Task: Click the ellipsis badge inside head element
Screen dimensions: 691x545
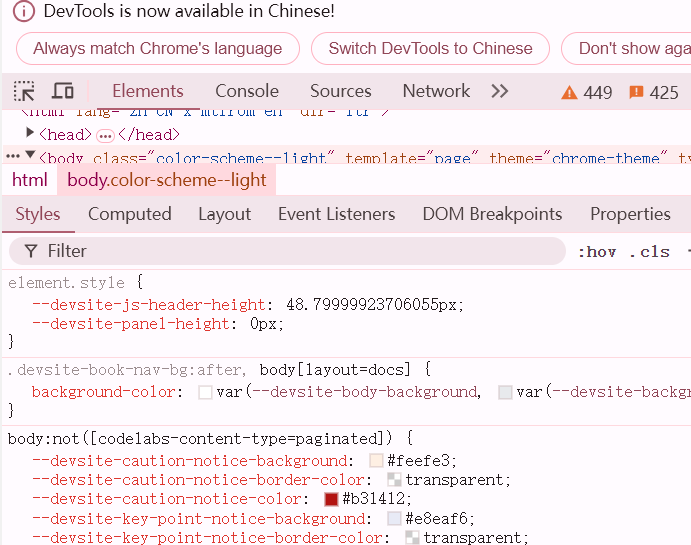Action: 105,135
